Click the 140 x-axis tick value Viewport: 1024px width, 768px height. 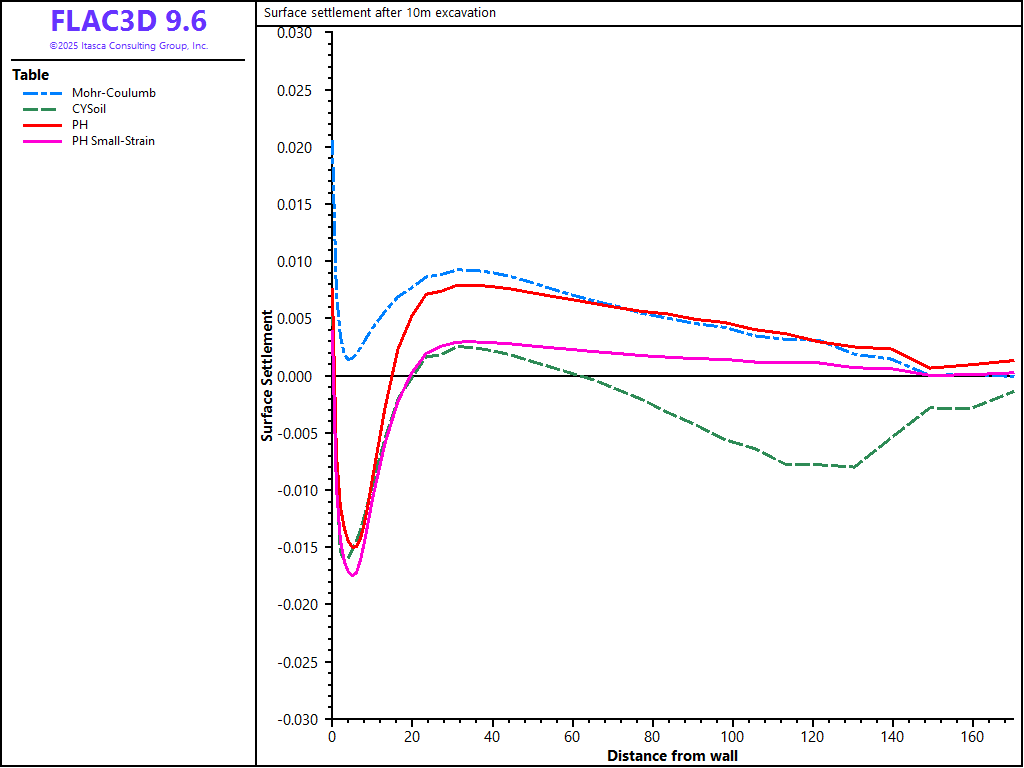pos(893,737)
